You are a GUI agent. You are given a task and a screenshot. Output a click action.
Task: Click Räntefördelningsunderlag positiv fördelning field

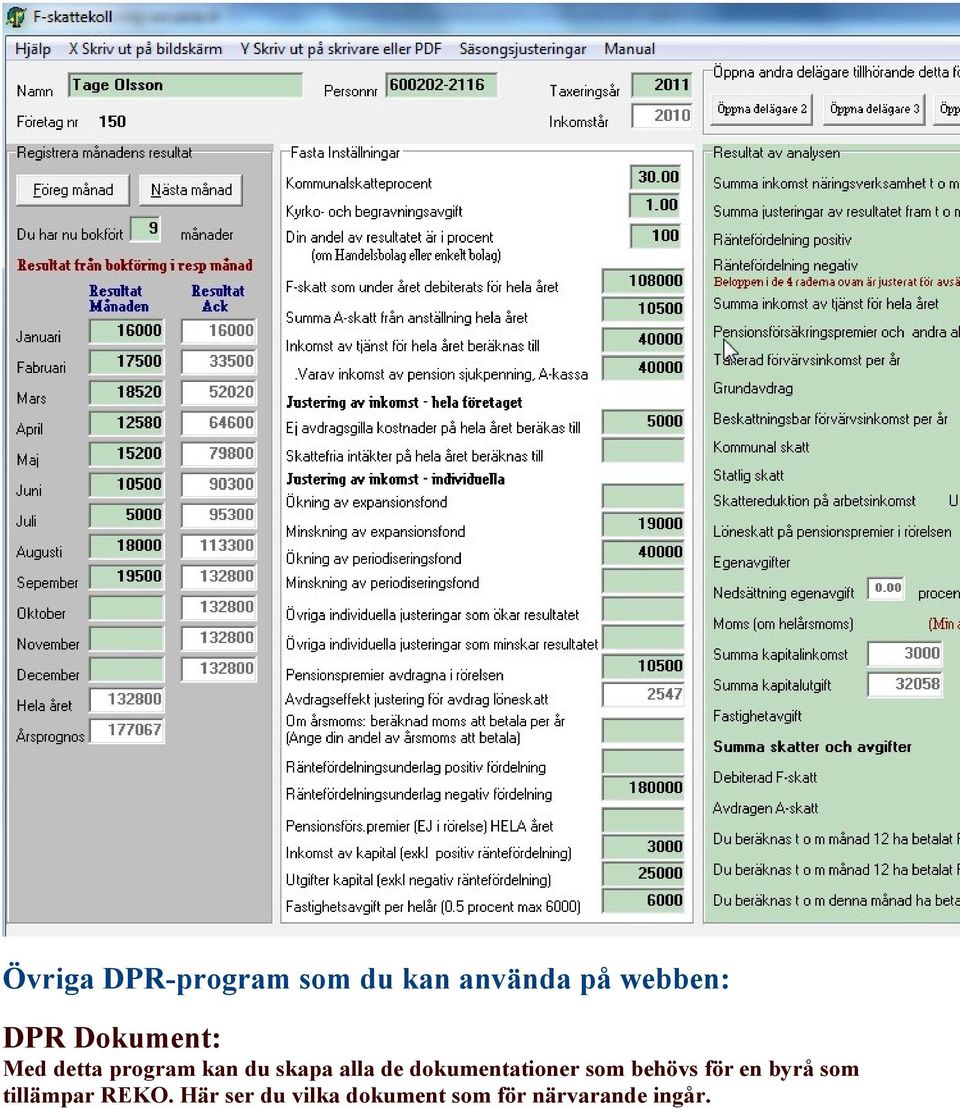pos(643,761)
